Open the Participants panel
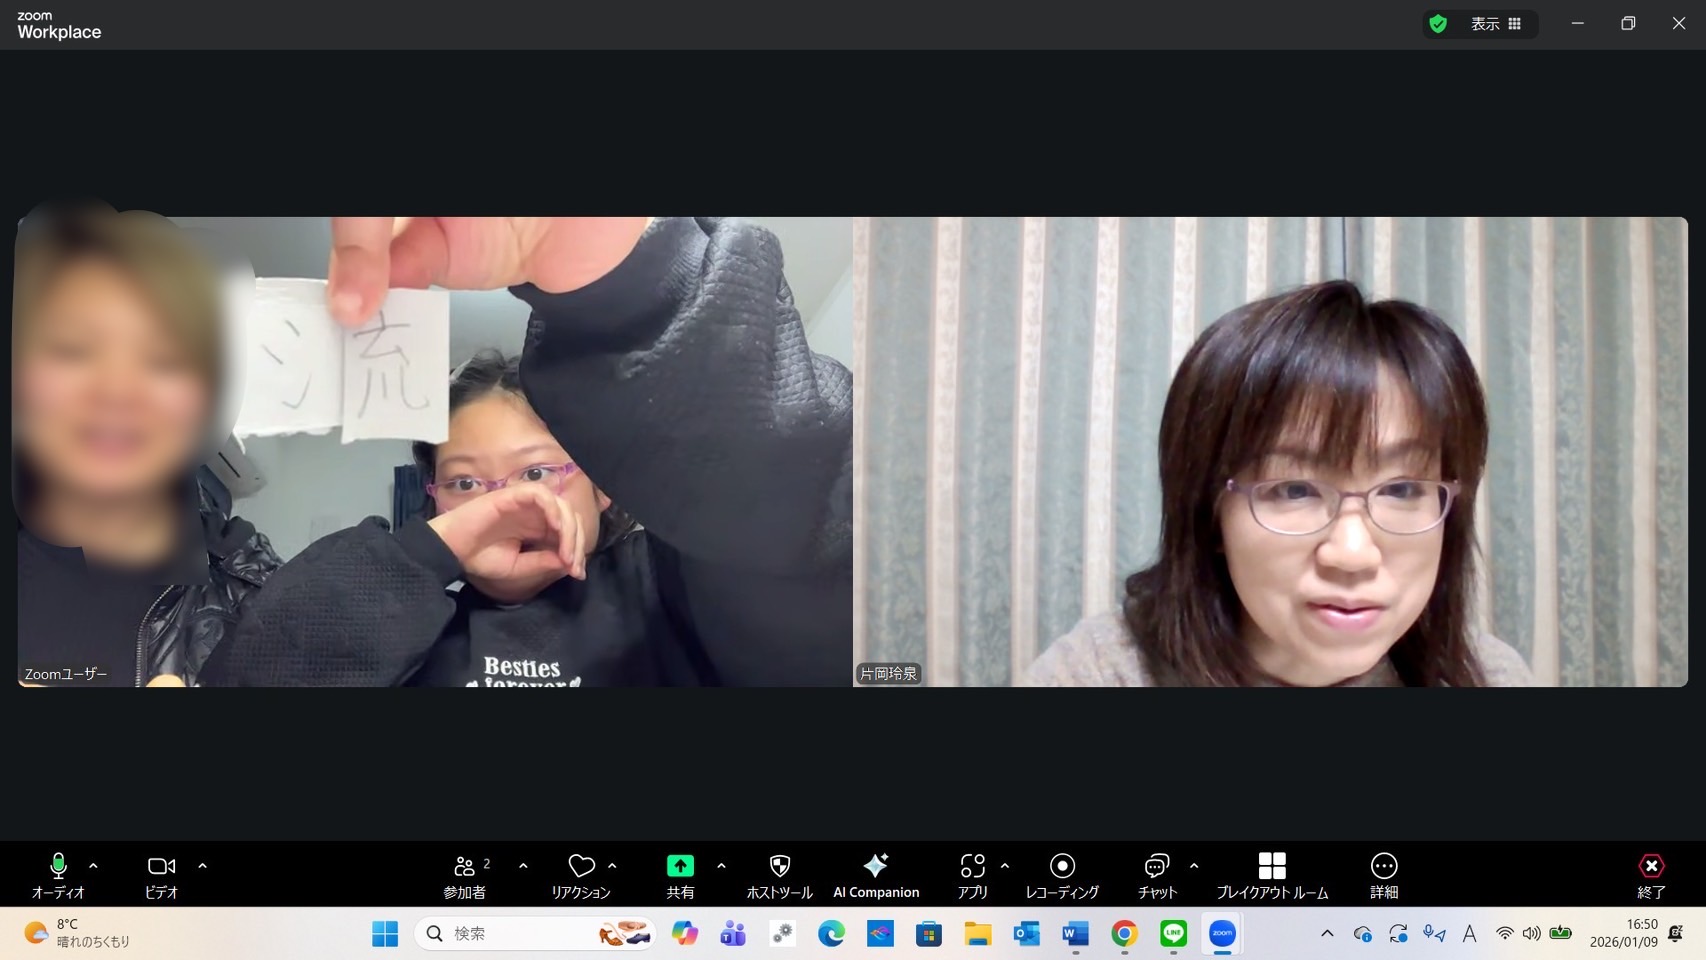 465,874
